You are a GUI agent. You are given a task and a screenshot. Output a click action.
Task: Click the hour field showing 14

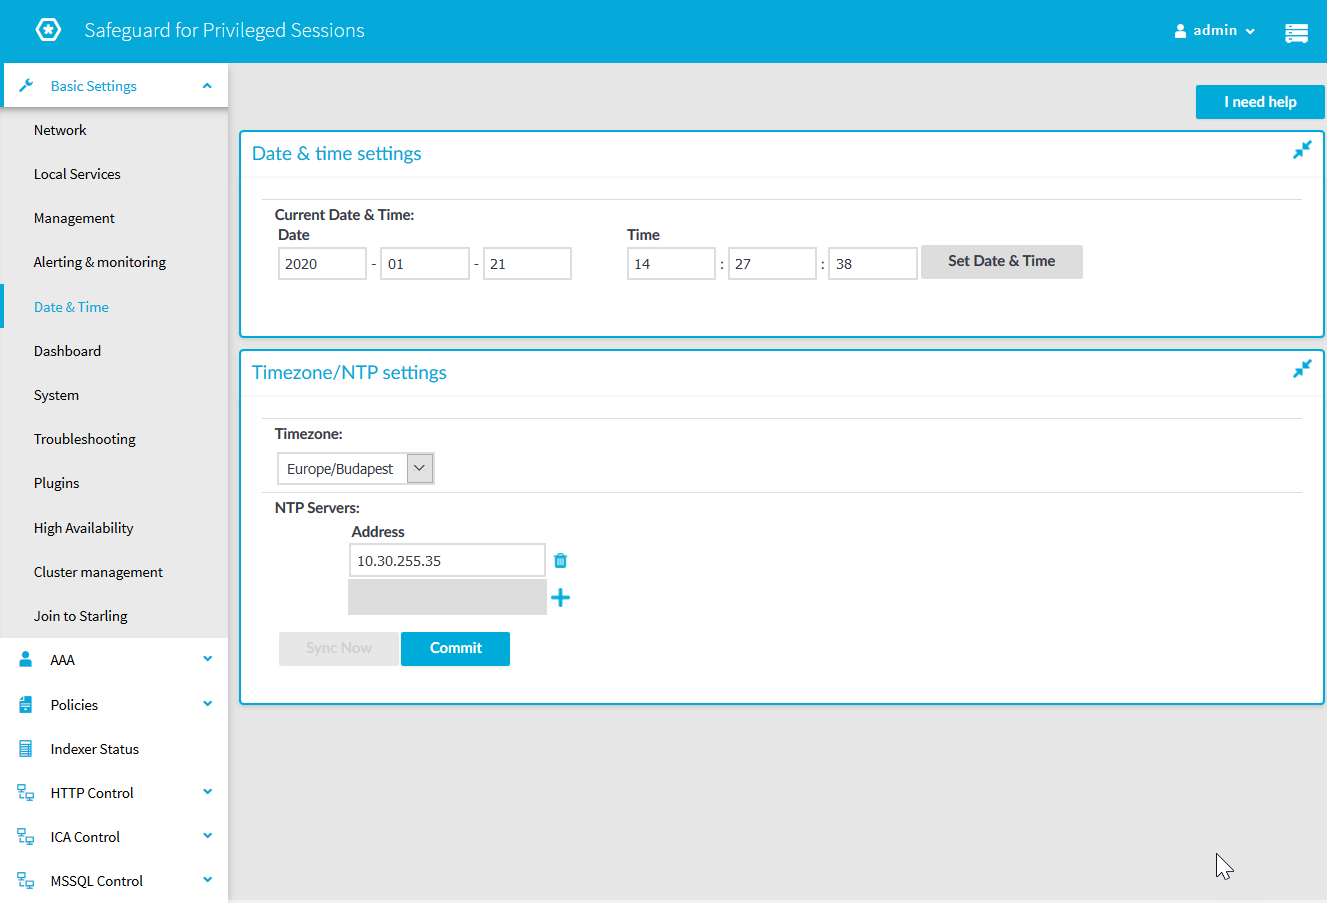671,264
